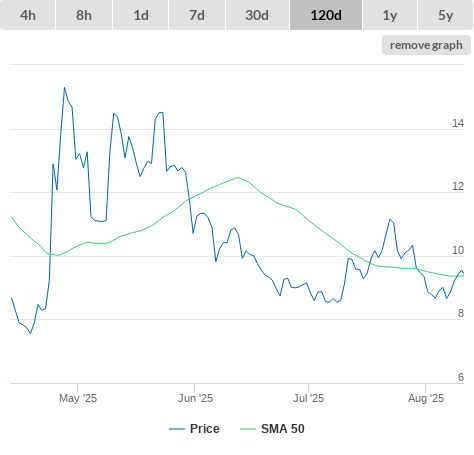Click the Jul '25 axis label
The height and width of the screenshot is (455, 474).
308,398
